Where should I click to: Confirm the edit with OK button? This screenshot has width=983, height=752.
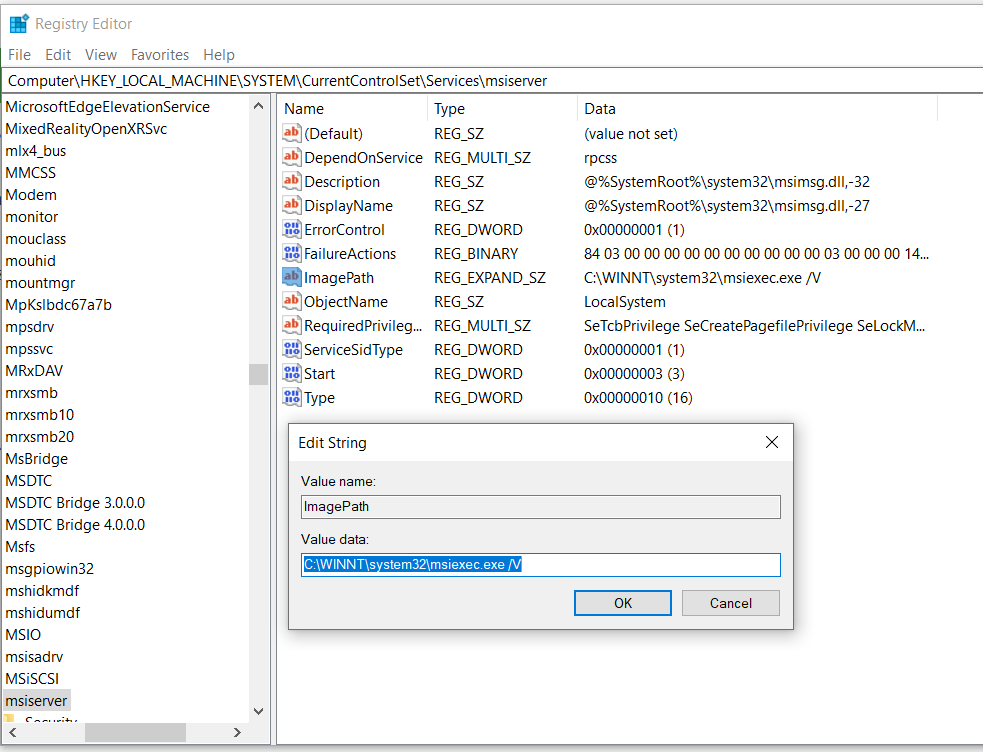click(623, 603)
